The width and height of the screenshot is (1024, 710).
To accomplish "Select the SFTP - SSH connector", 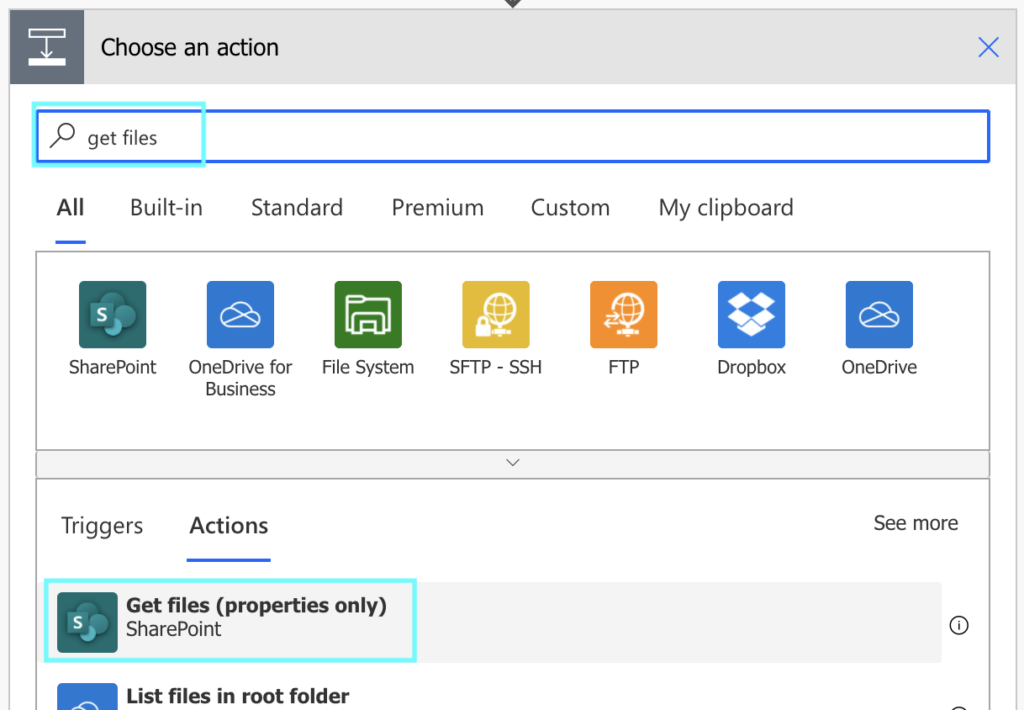I will tap(496, 314).
